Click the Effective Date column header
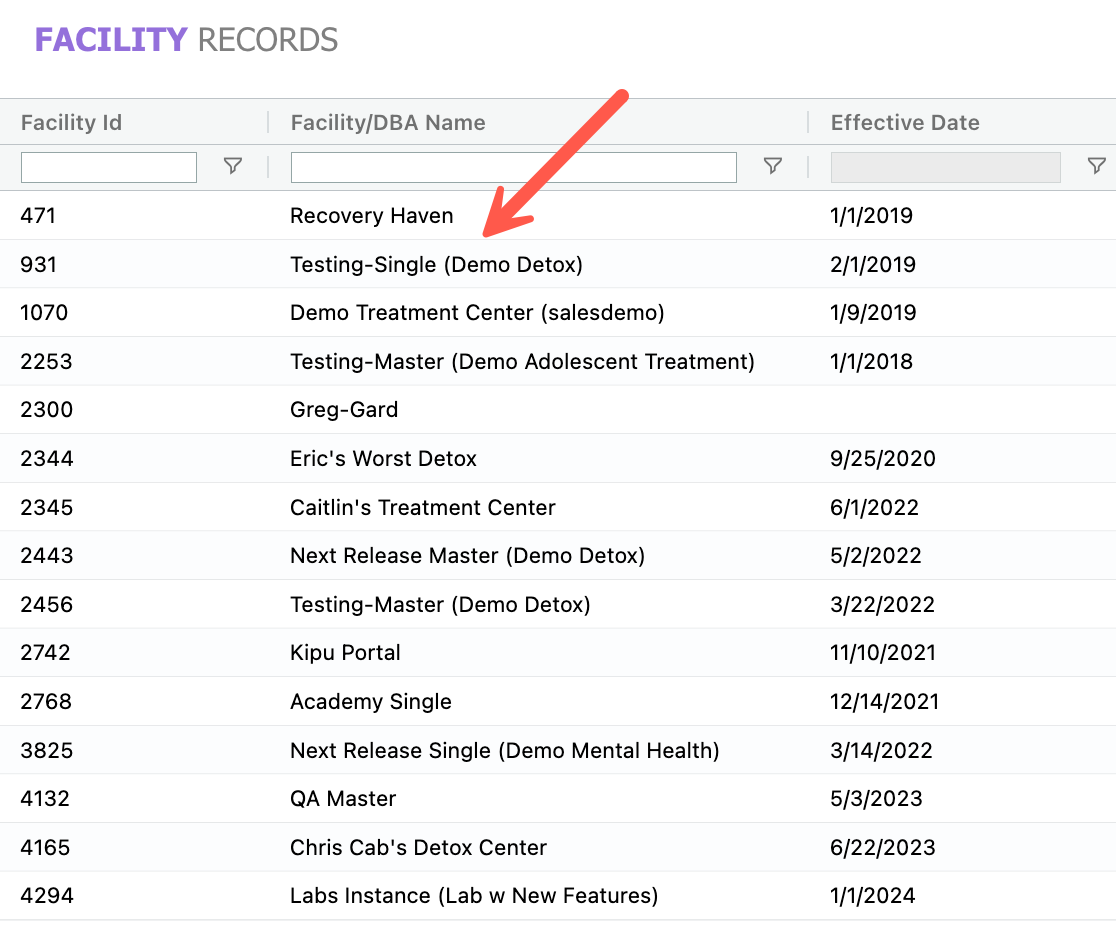1116x926 pixels. [905, 123]
